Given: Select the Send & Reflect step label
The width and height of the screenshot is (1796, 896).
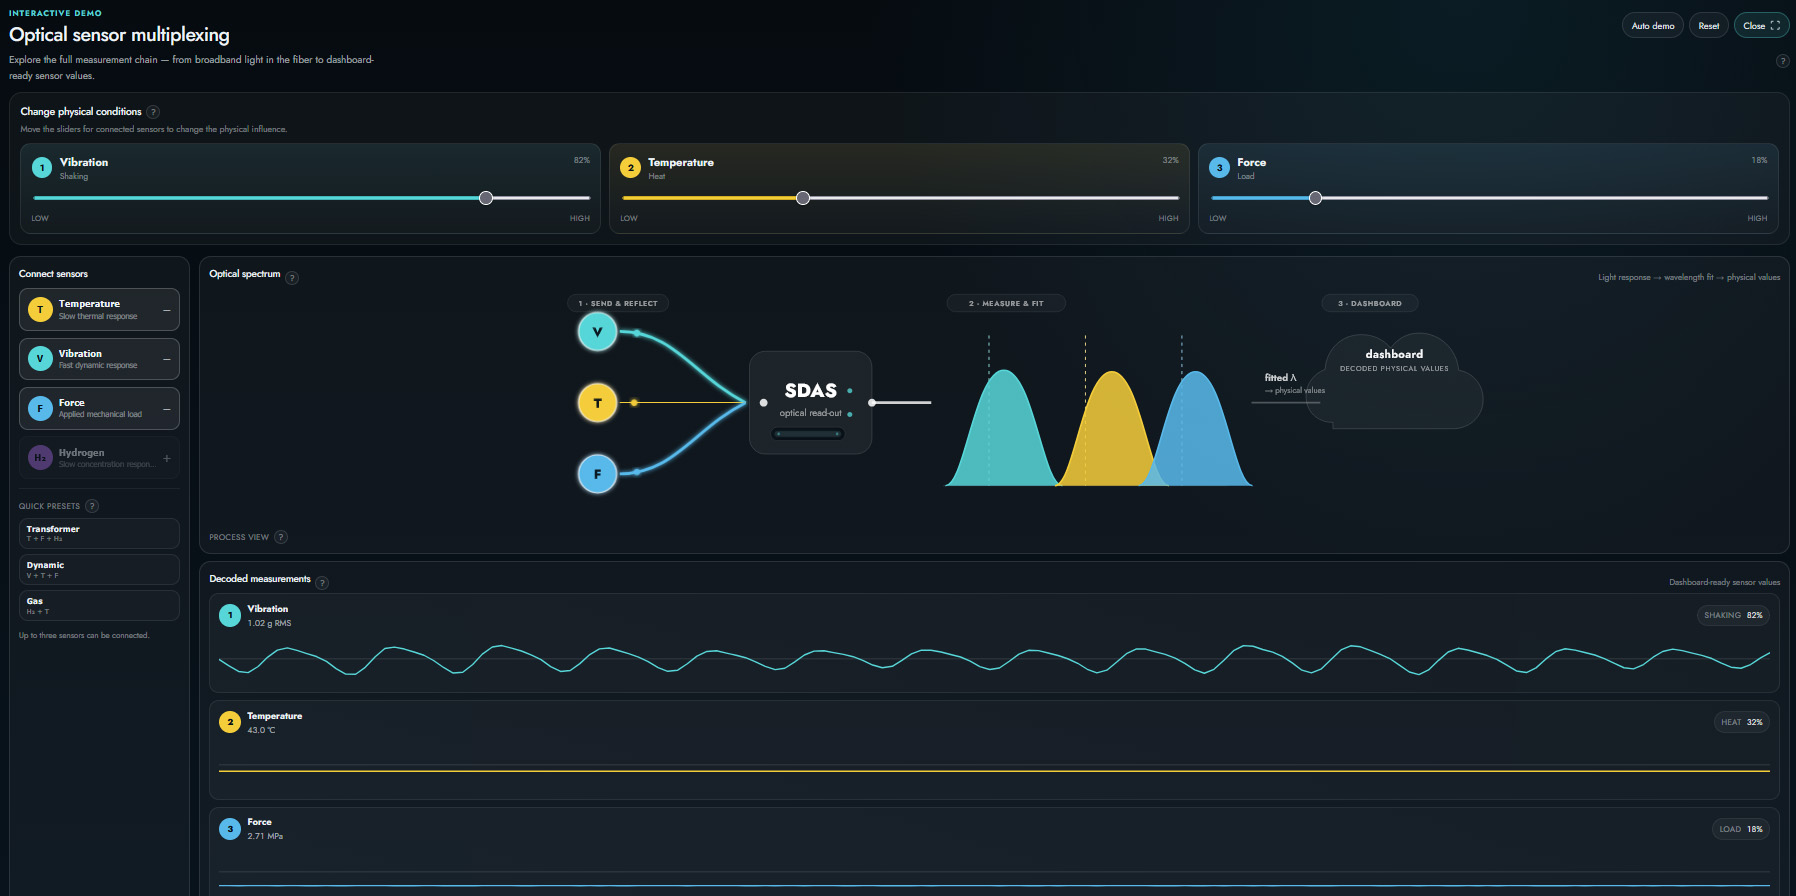Looking at the screenshot, I should 618,303.
